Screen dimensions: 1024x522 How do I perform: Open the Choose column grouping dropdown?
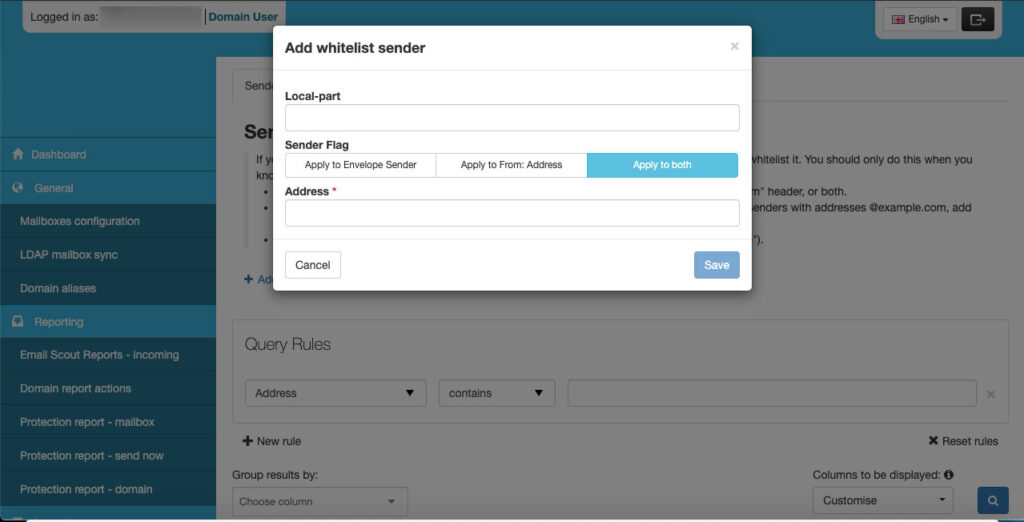(x=320, y=501)
